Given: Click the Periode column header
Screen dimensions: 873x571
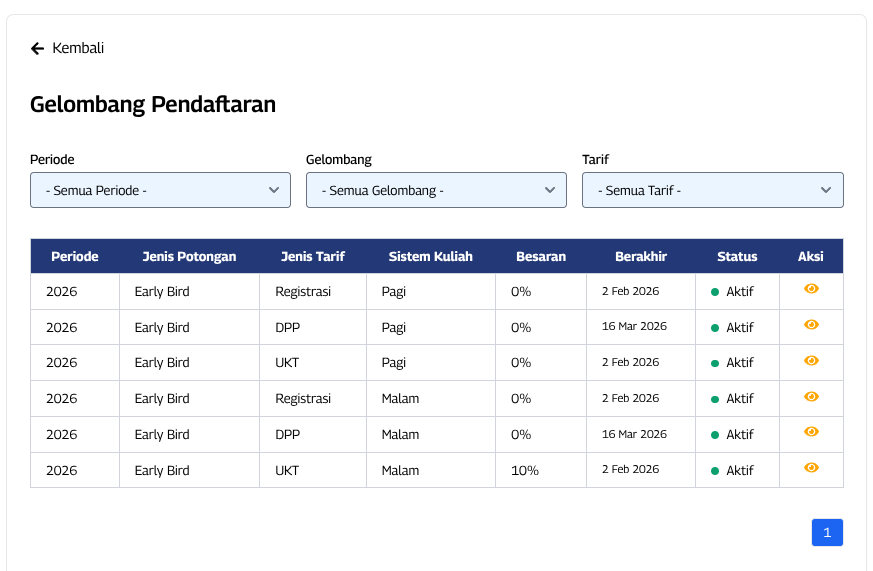Looking at the screenshot, I should click(75, 256).
